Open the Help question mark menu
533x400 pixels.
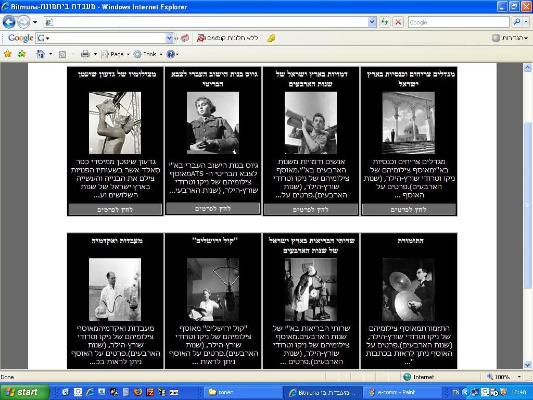[x=173, y=54]
